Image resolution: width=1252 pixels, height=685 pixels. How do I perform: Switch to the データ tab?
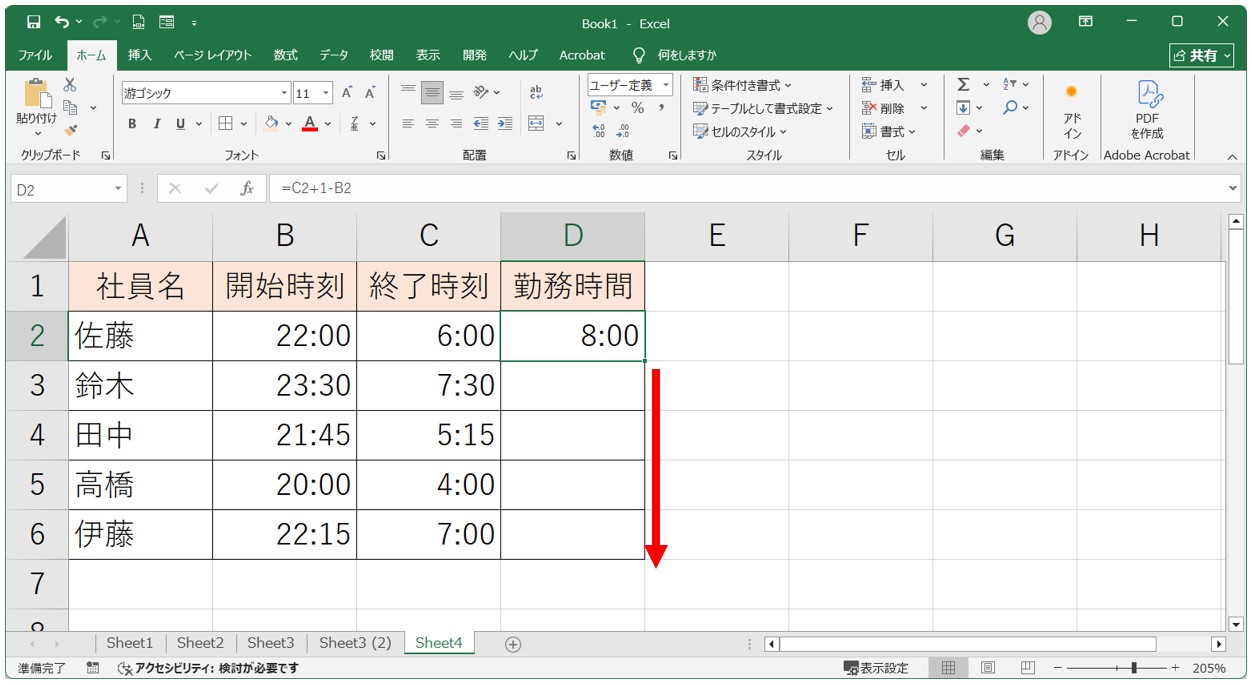334,55
